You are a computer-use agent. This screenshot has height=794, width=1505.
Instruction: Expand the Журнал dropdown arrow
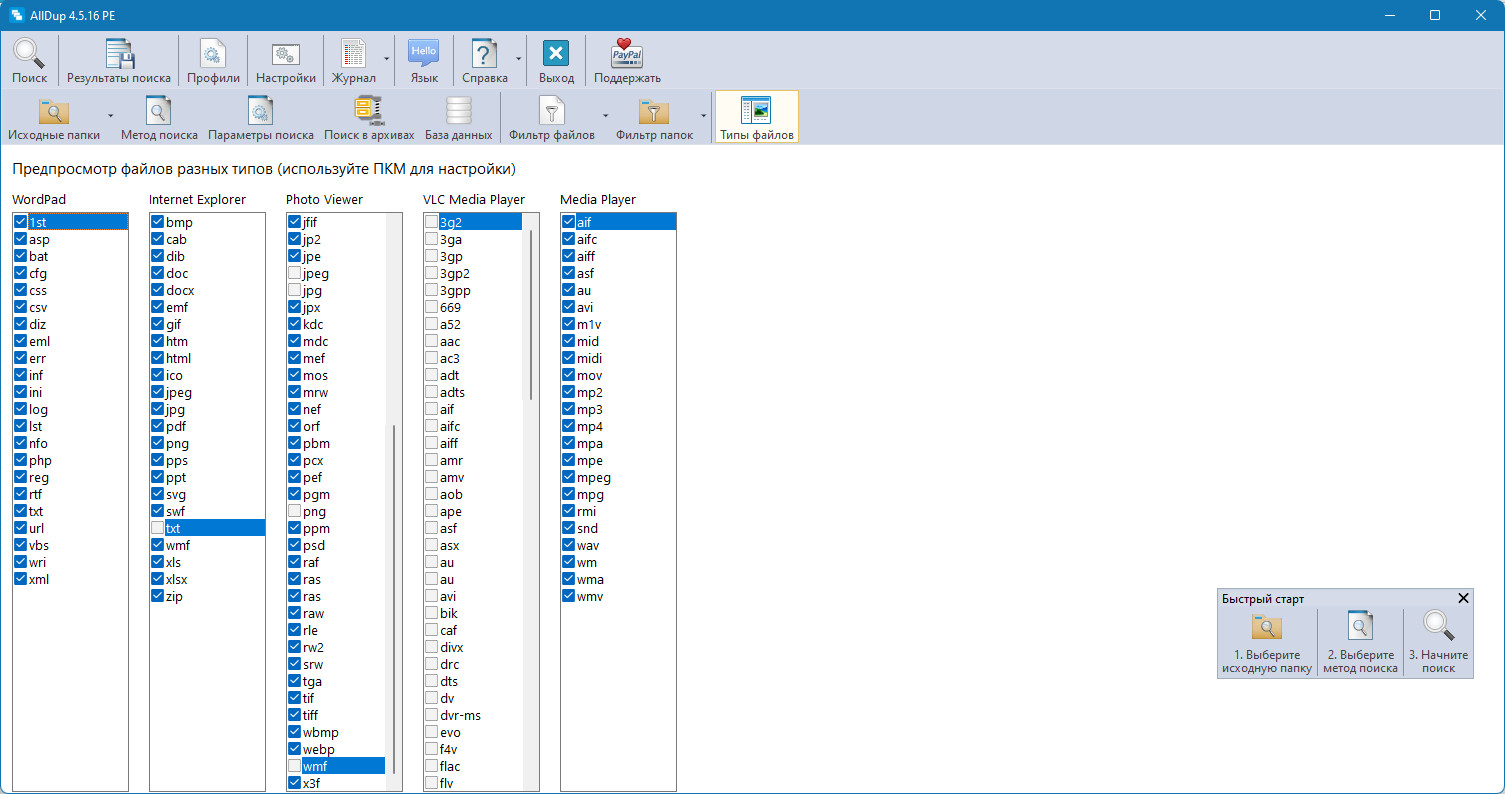[386, 60]
